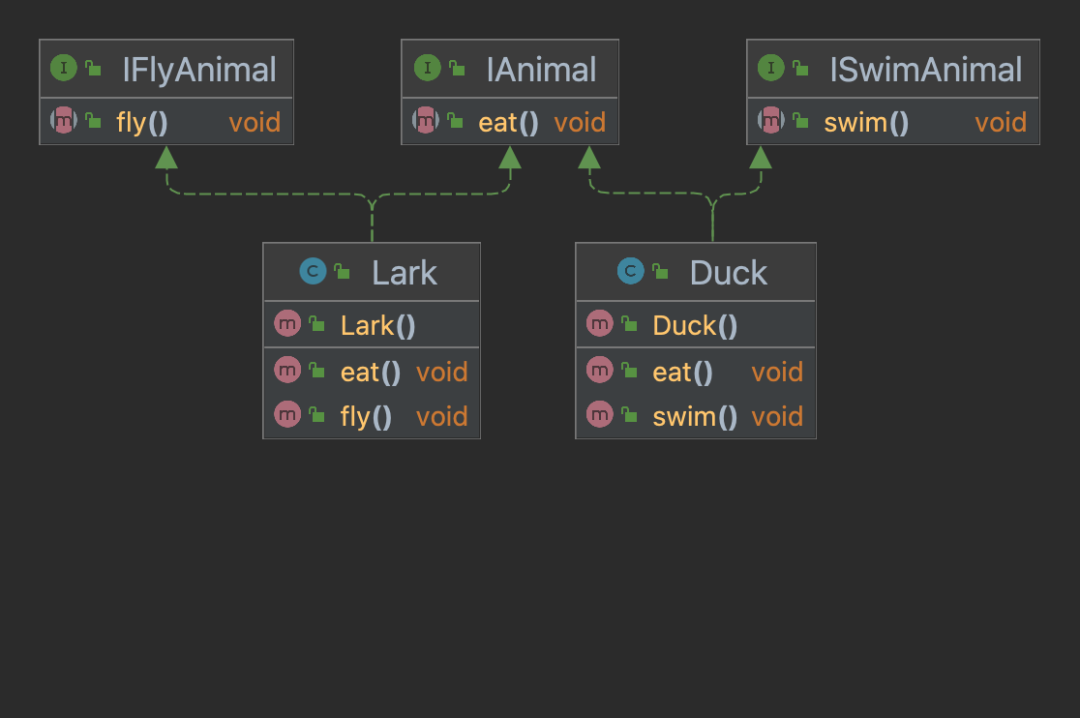The image size is (1080, 718).
Task: Click the interface icon beside IAnimal
Action: tap(428, 68)
